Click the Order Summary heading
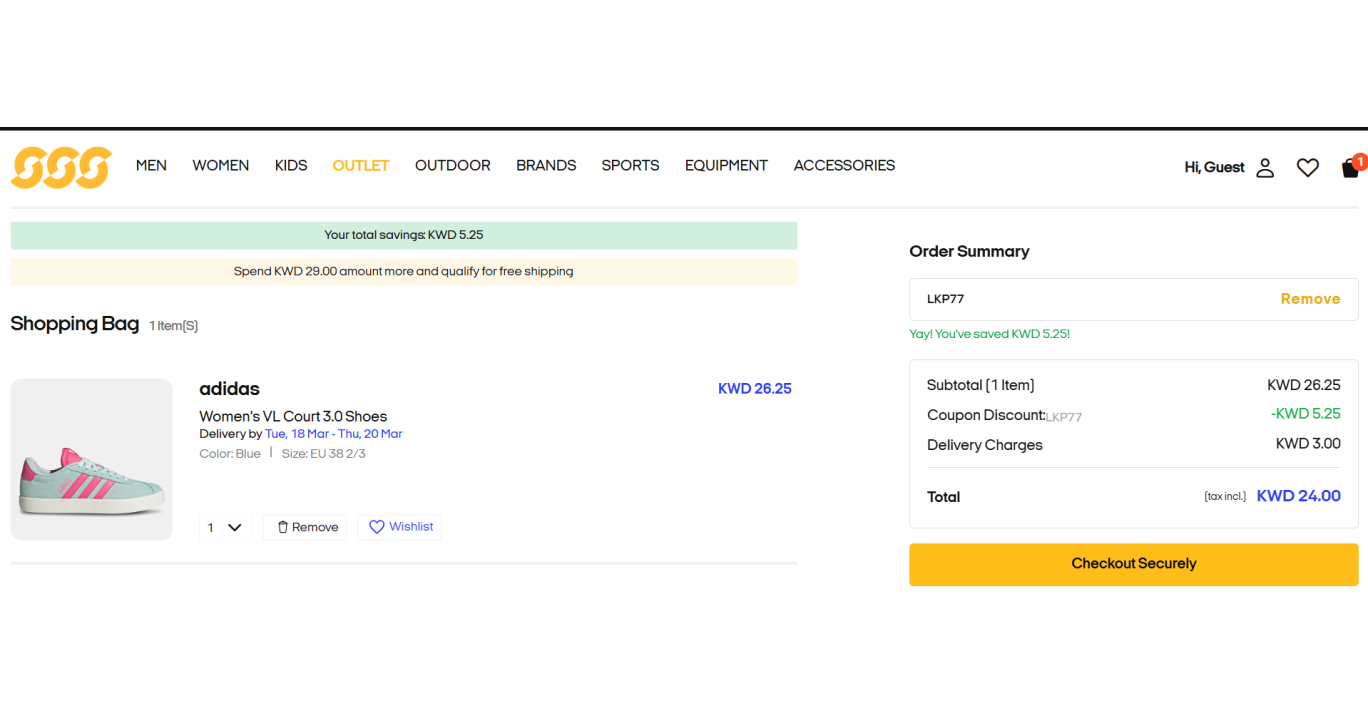Image resolution: width=1368 pixels, height=720 pixels. tap(969, 252)
